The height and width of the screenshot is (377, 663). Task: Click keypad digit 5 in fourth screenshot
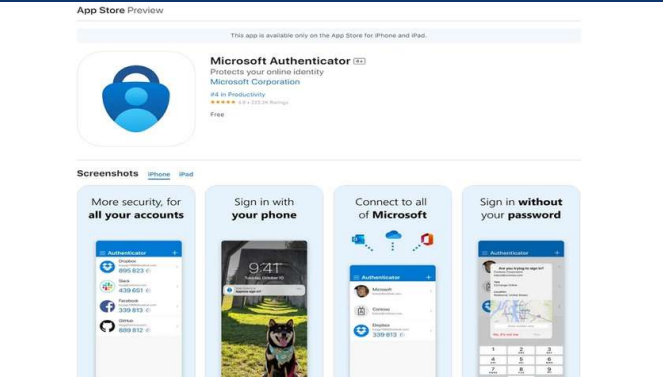[x=521, y=360]
